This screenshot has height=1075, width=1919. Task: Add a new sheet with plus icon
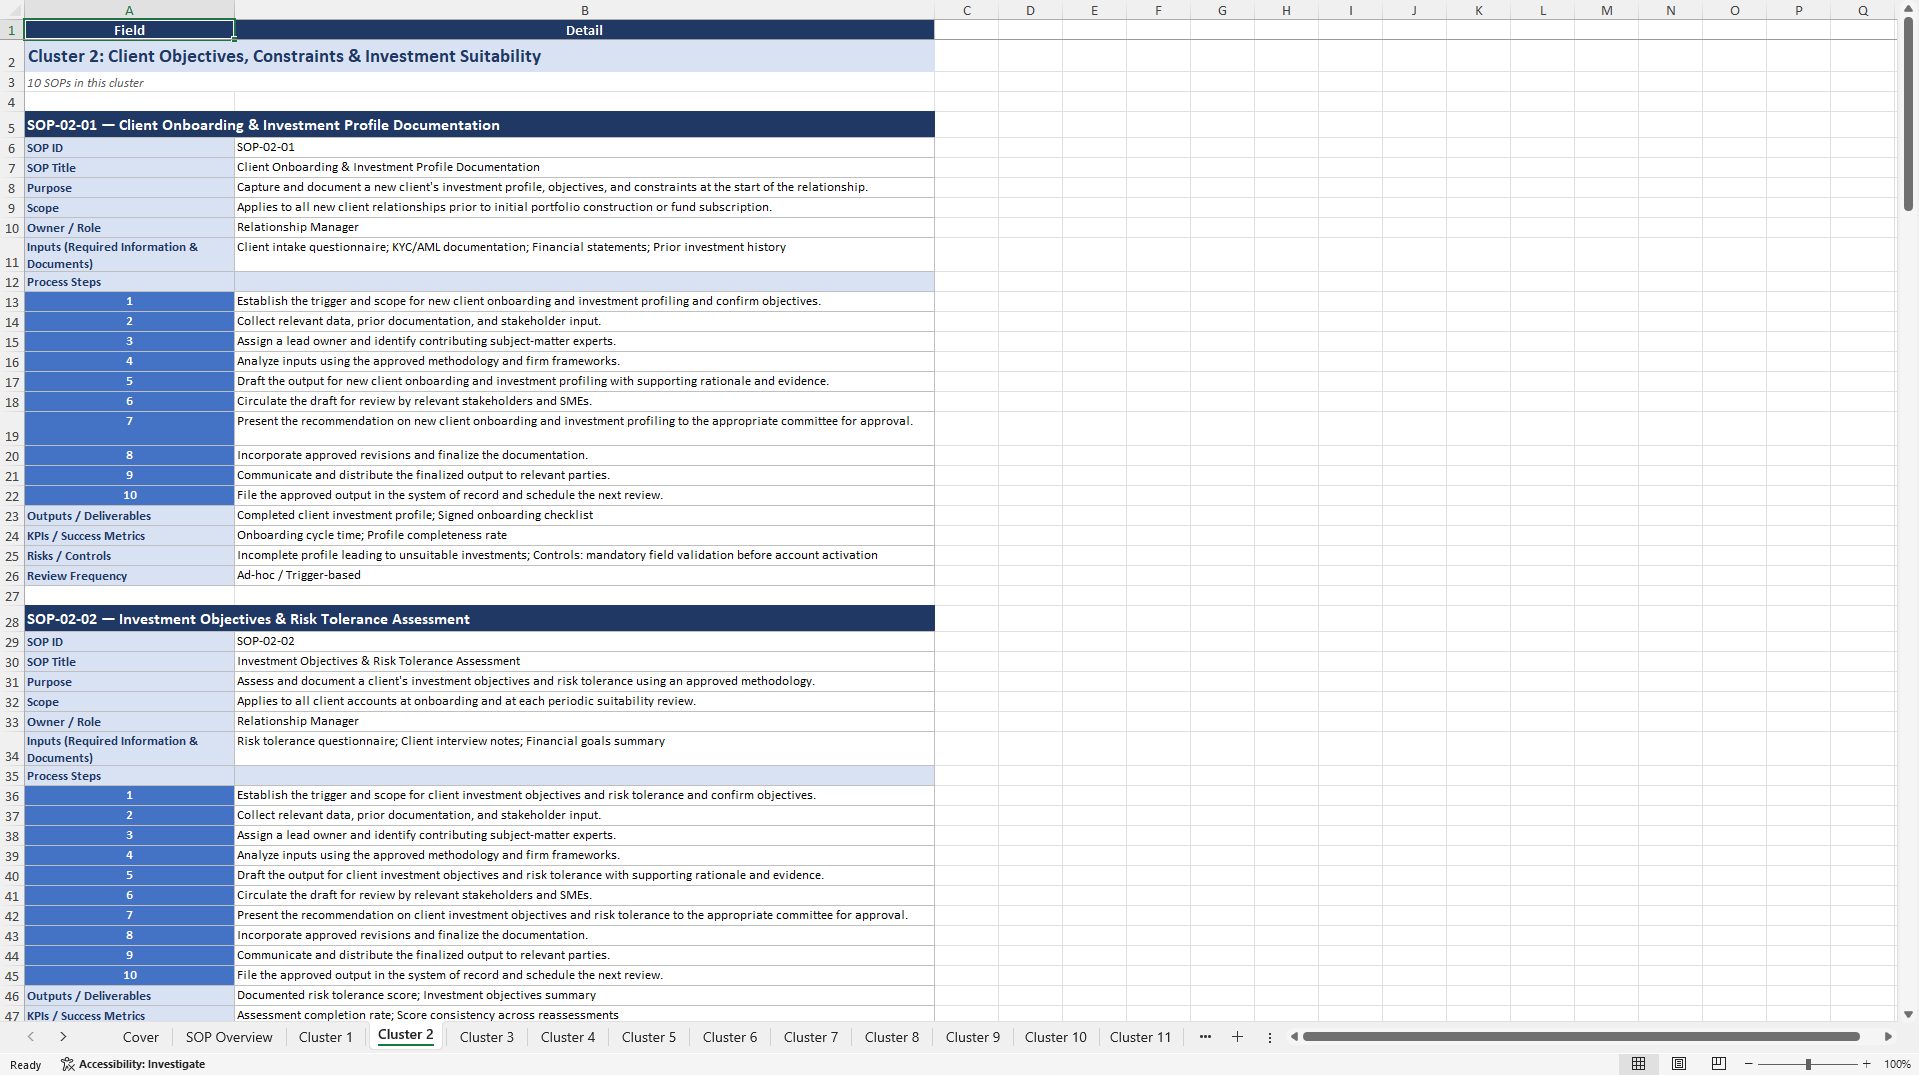pyautogui.click(x=1237, y=1037)
